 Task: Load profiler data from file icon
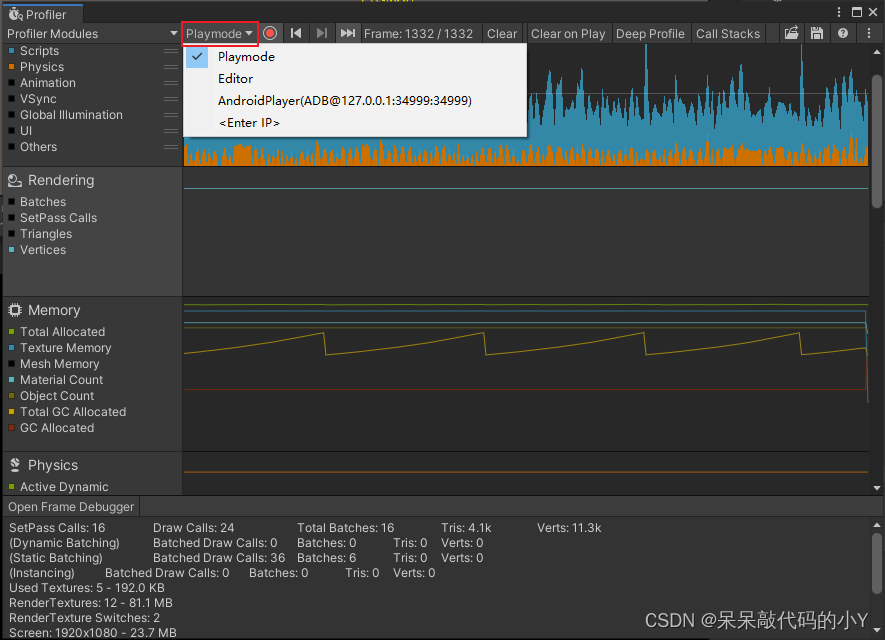(791, 33)
